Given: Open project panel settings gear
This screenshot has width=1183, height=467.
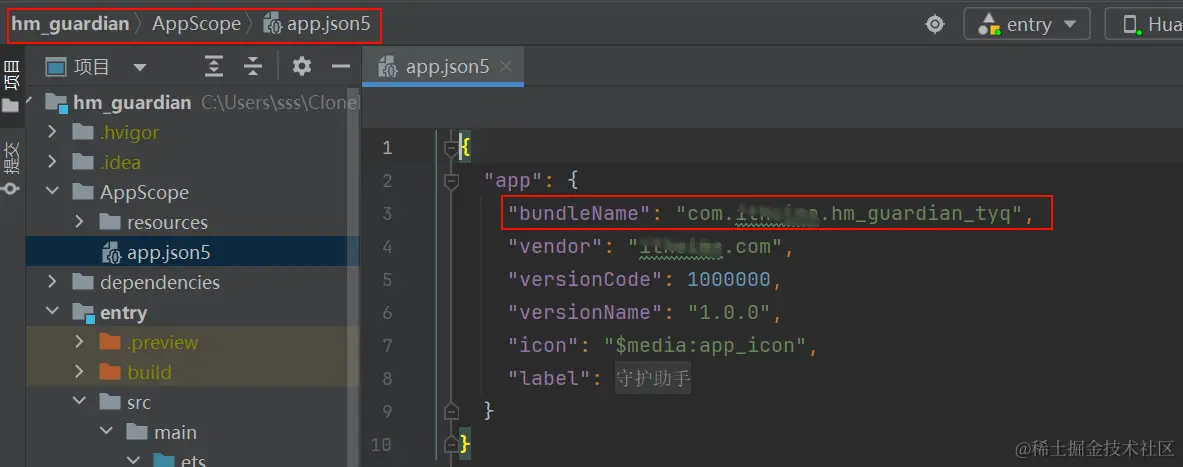Looking at the screenshot, I should [302, 67].
